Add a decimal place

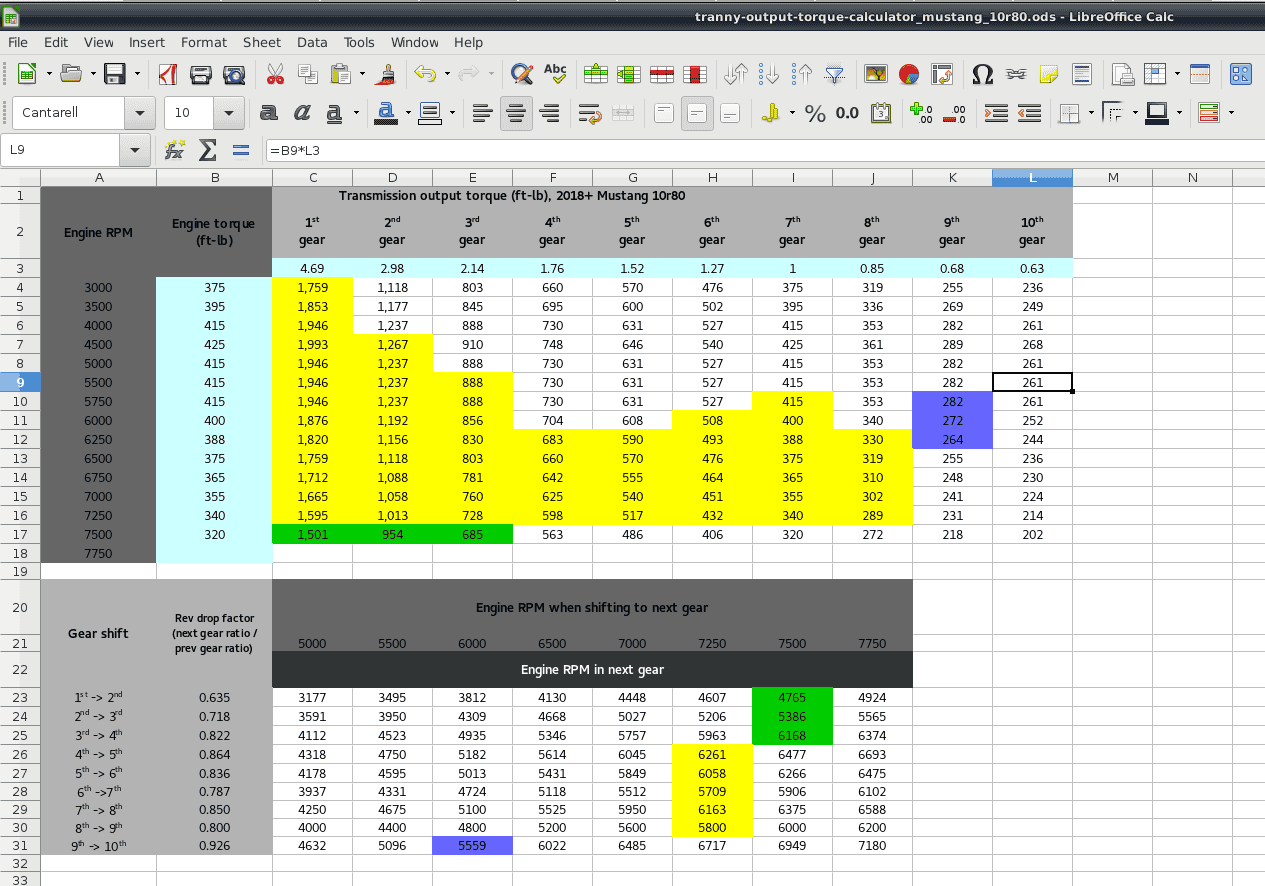tap(922, 113)
